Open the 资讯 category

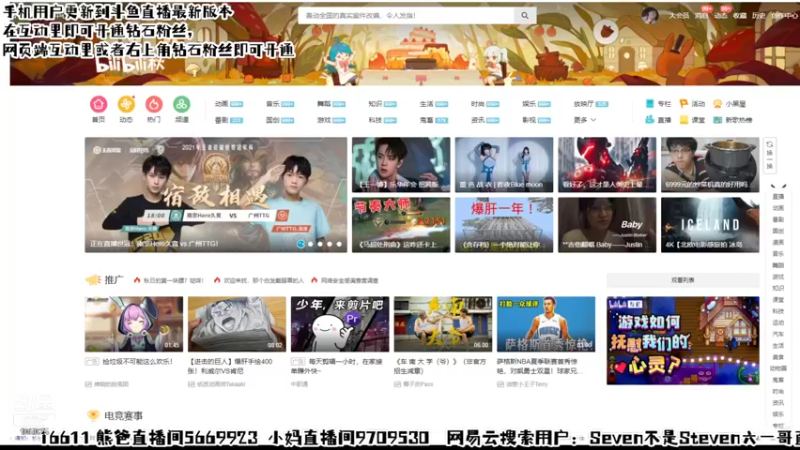tap(478, 120)
